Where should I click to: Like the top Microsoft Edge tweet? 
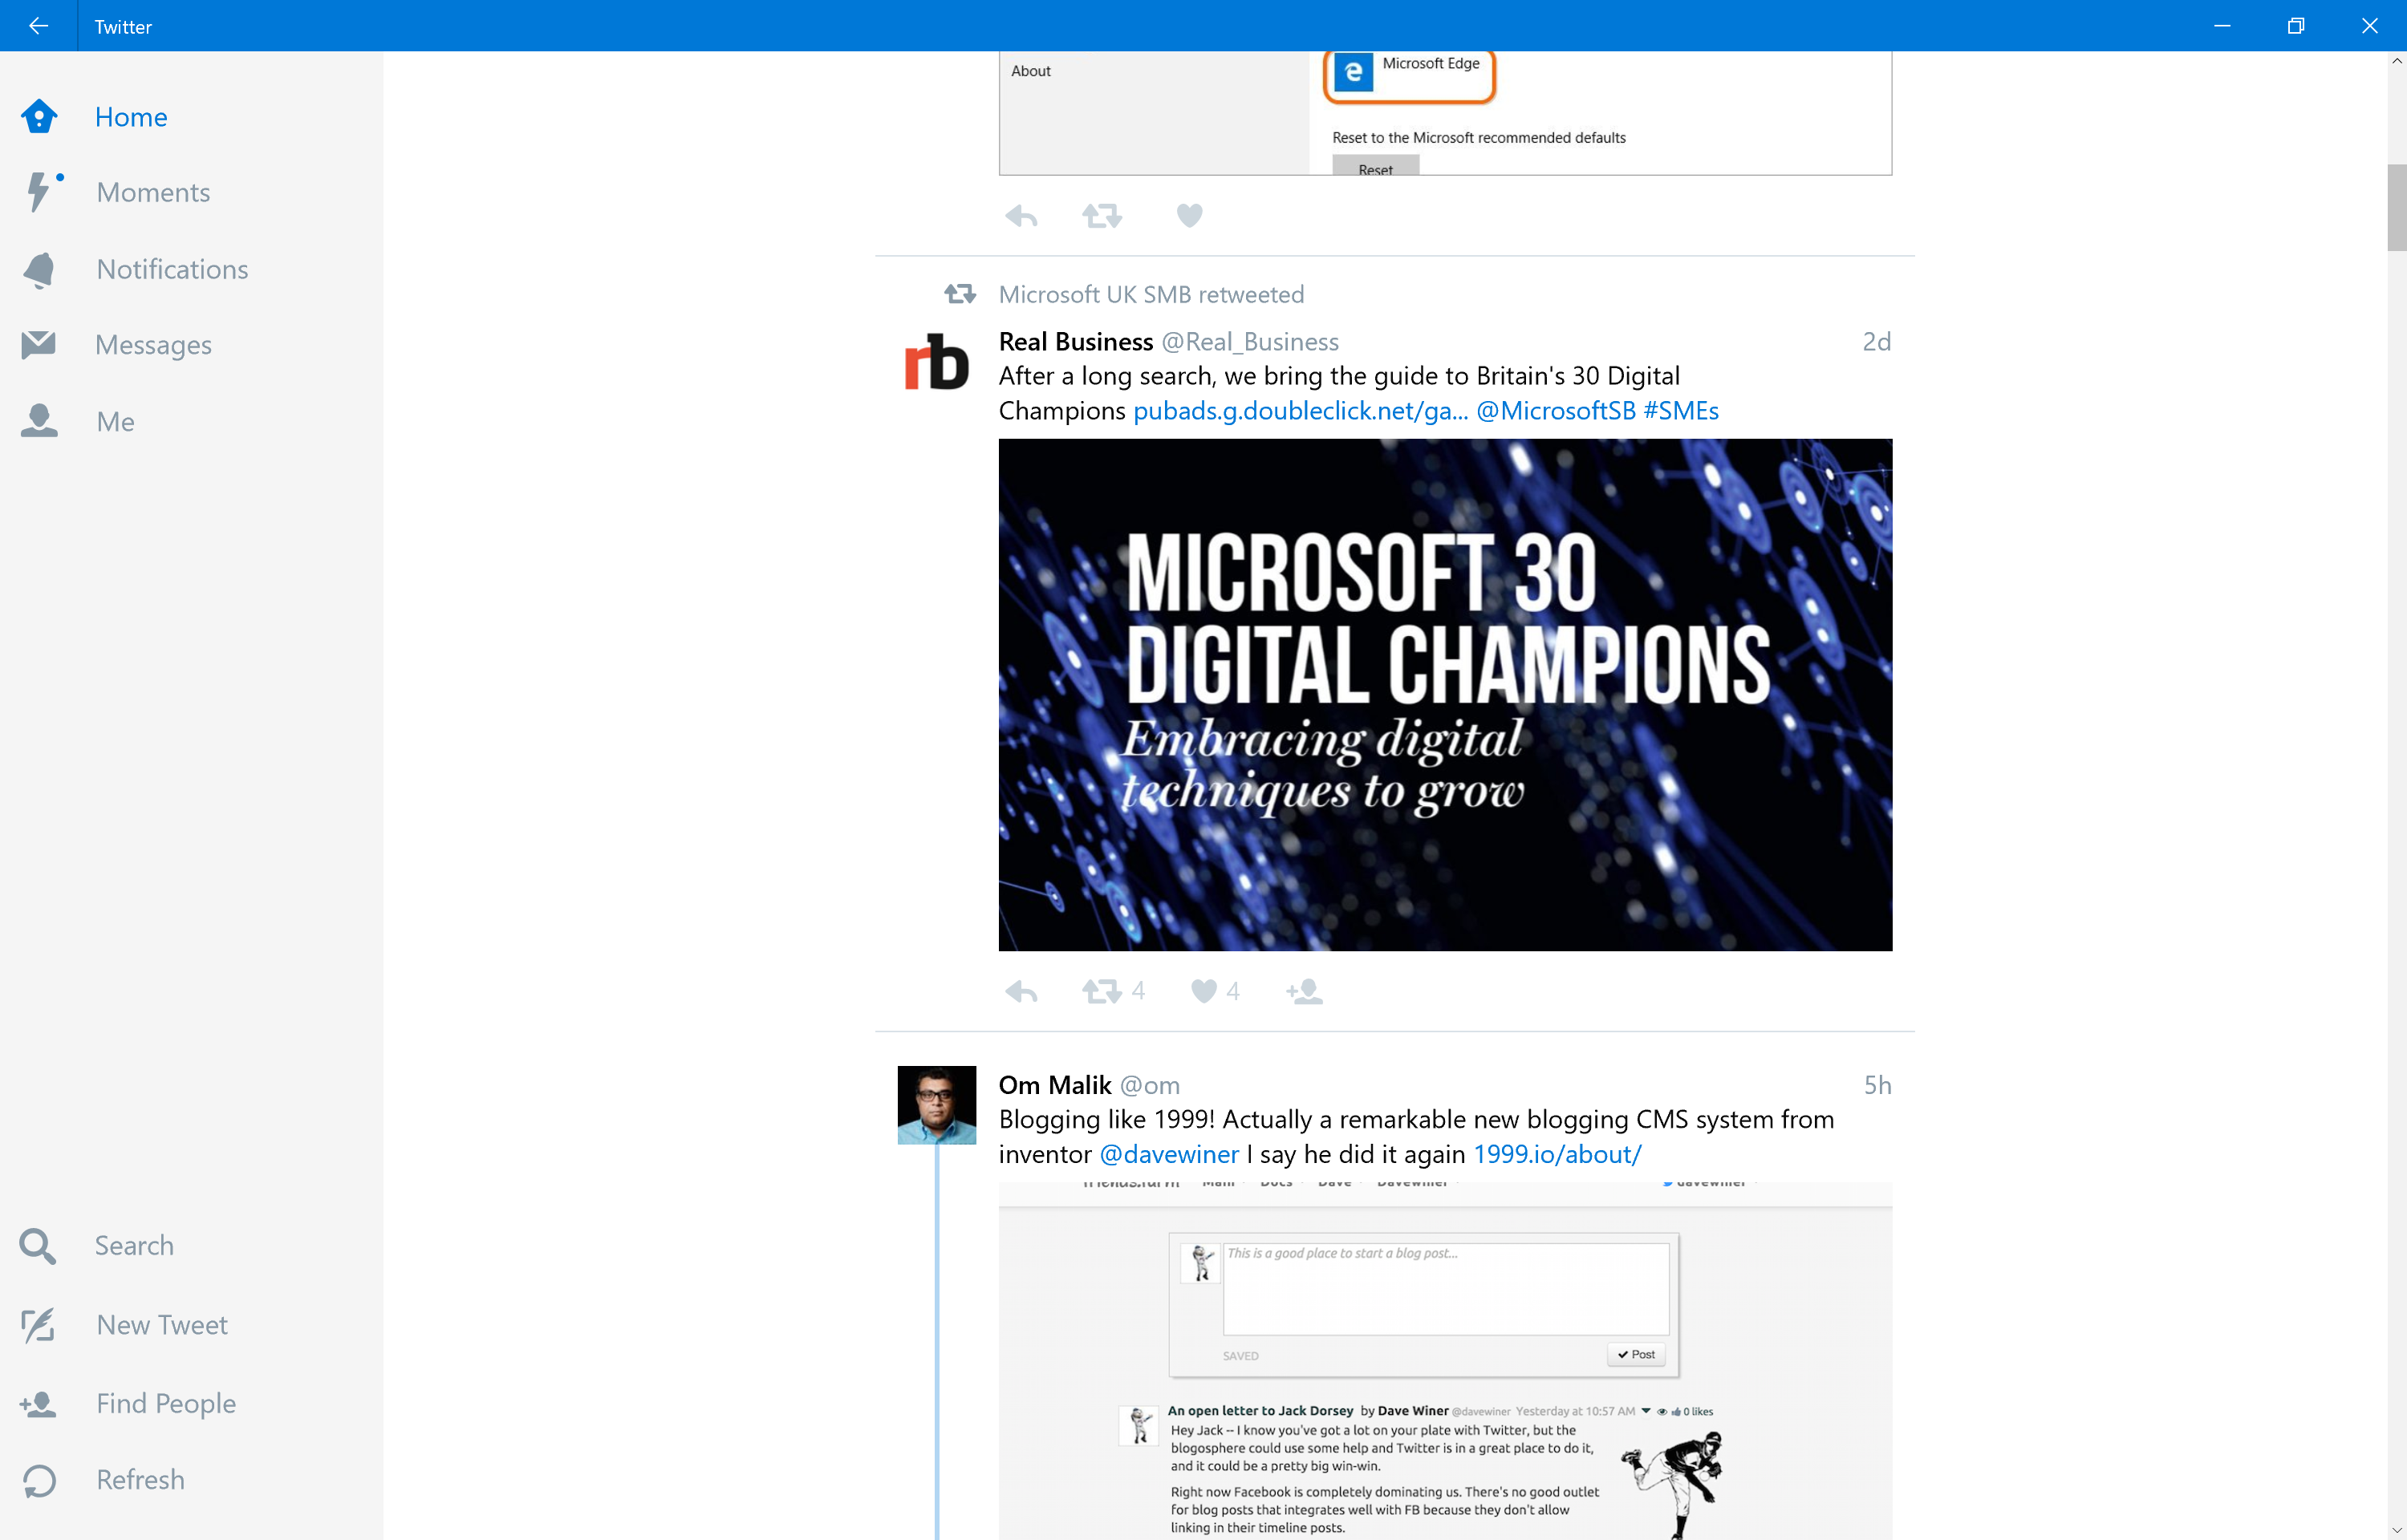1189,215
